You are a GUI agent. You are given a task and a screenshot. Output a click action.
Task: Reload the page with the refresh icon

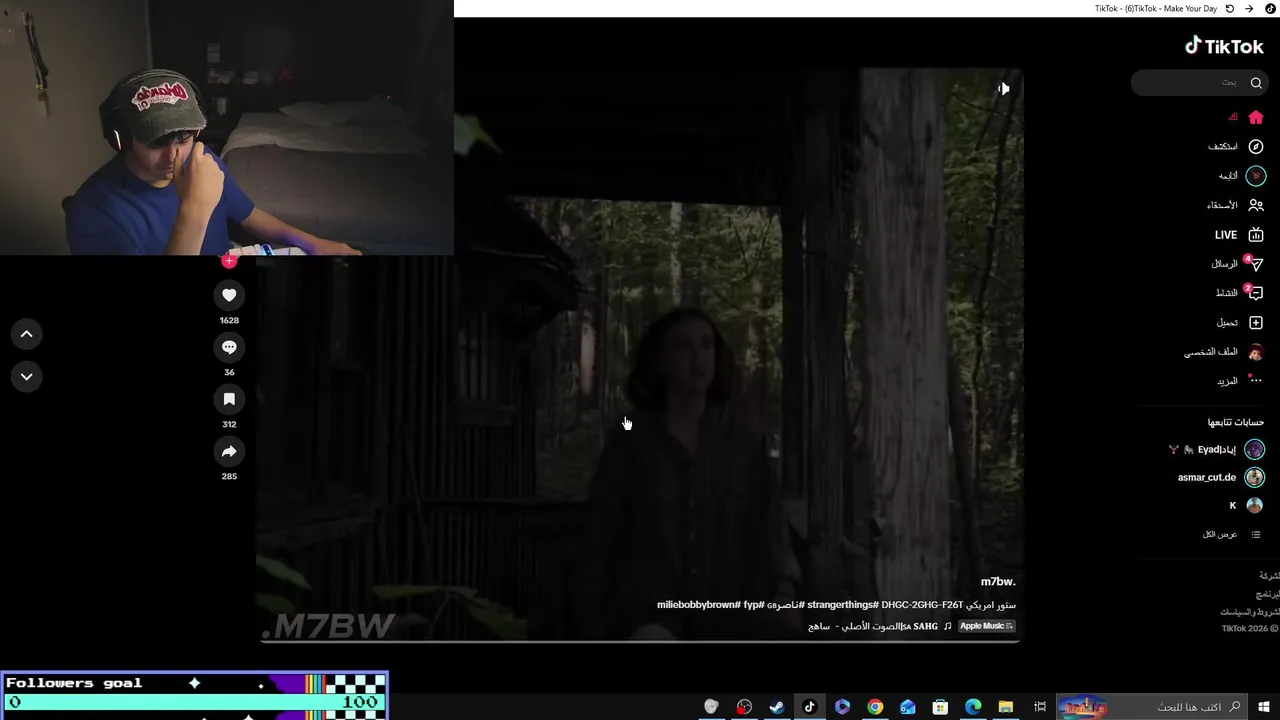(1230, 8)
